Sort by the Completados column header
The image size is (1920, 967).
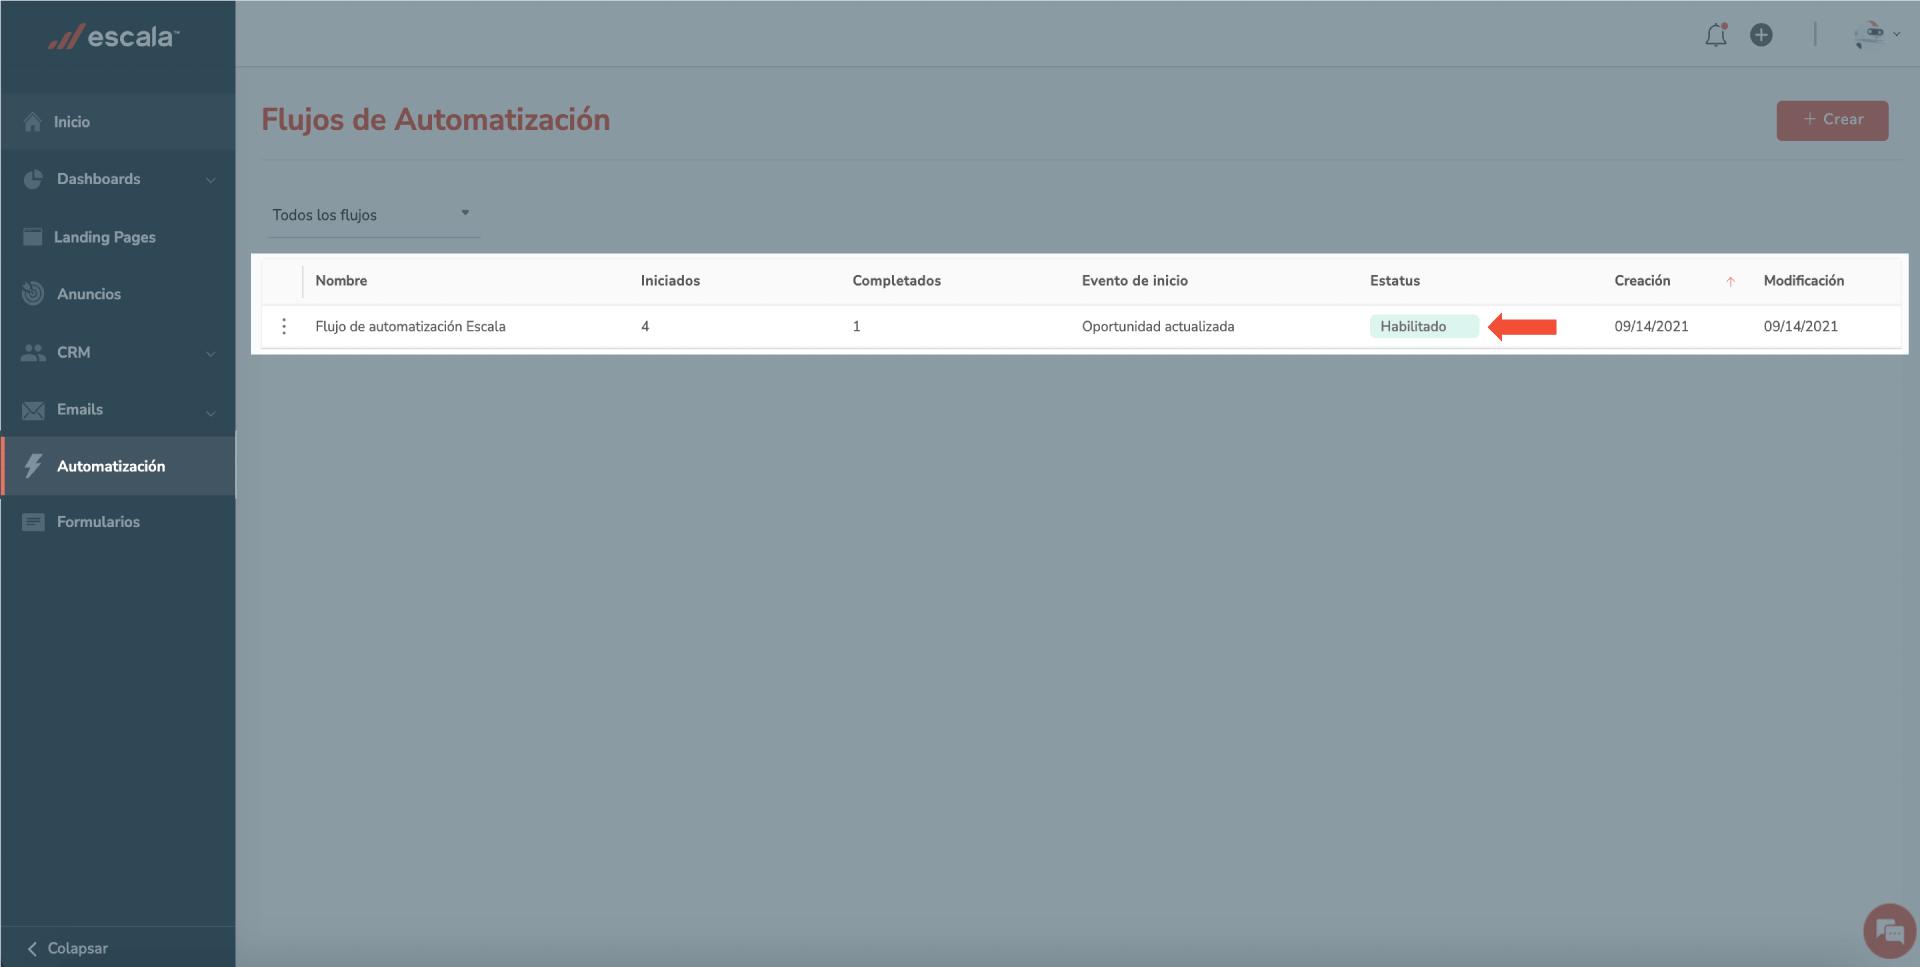click(896, 281)
